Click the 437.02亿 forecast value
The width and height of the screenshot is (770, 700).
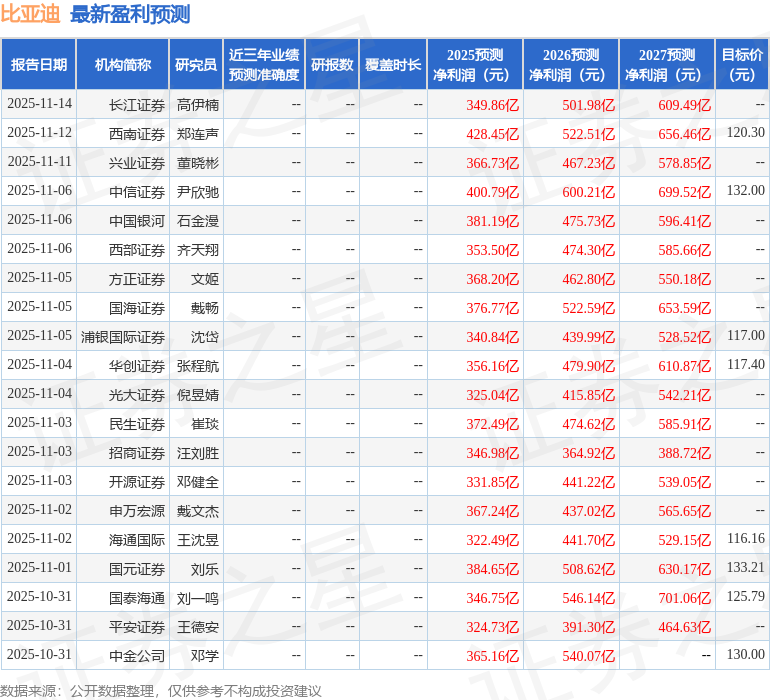point(588,511)
